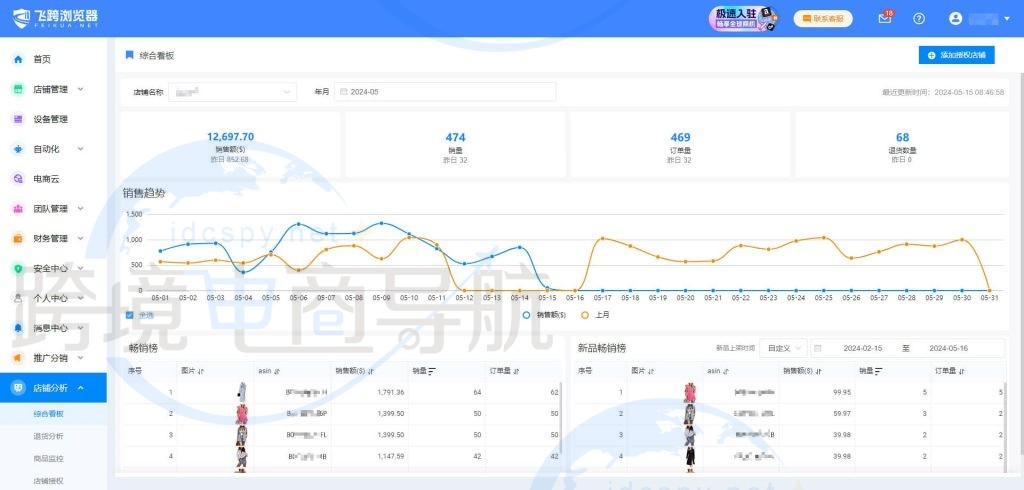The width and height of the screenshot is (1024, 490).
Task: Open the 自定义 time range dropdown
Action: 782,348
